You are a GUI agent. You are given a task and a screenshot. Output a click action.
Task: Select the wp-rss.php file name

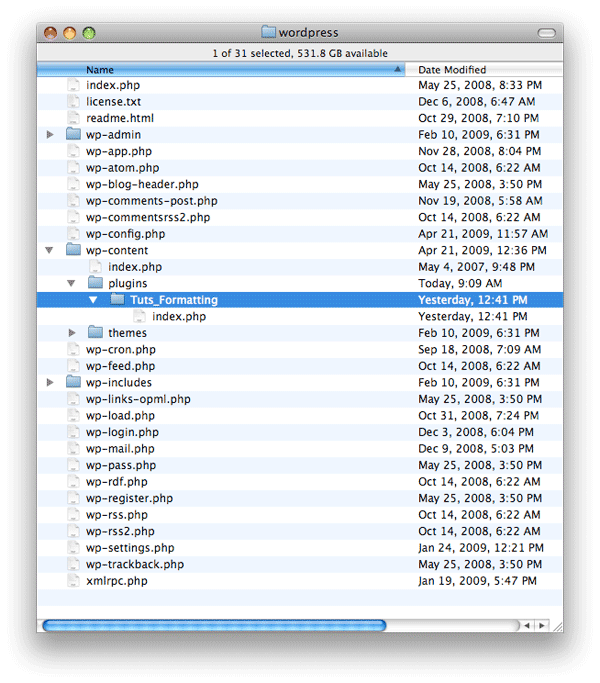pyautogui.click(x=117, y=515)
